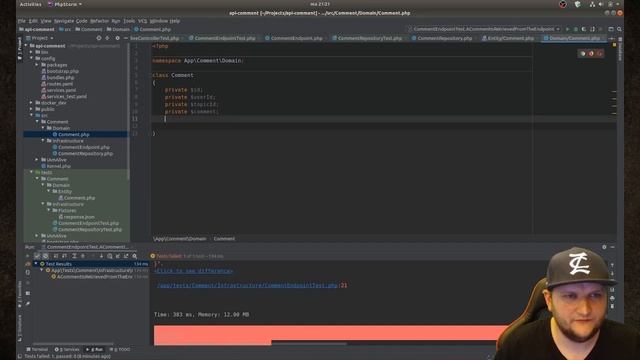The image size is (640, 360).
Task: Open Search Everywhere magnifier in the top-right toolbar
Action: tap(619, 29)
